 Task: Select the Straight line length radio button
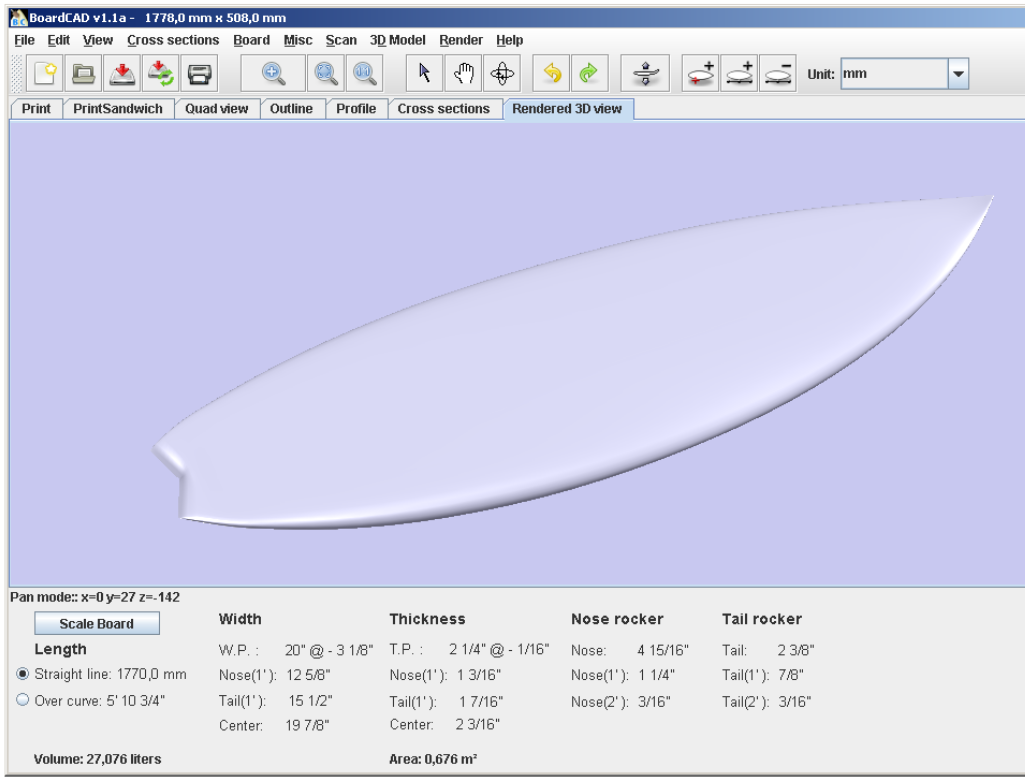coord(23,673)
